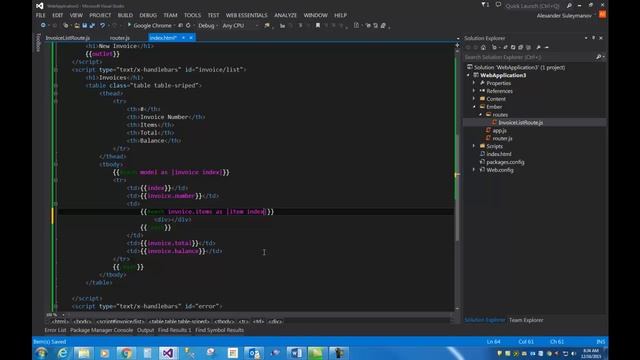Image resolution: width=640 pixels, height=360 pixels.
Task: Expand the Content folder
Action: coord(474,99)
